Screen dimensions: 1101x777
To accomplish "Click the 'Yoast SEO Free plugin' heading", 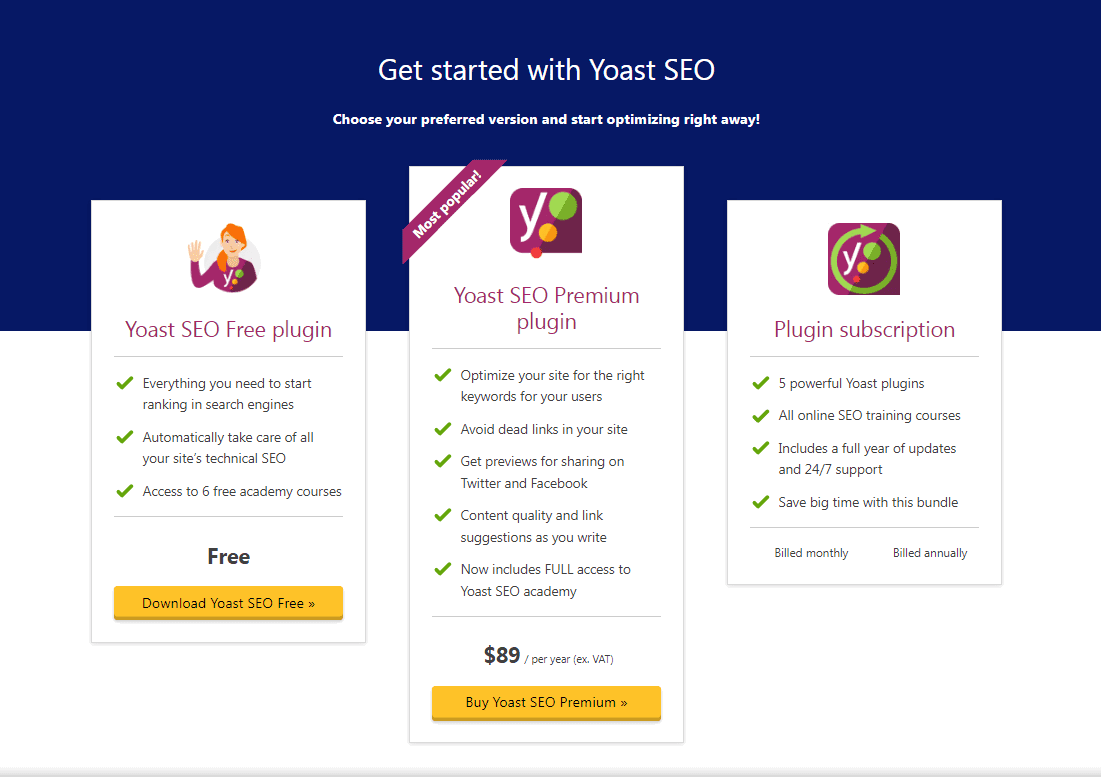I will (x=228, y=328).
